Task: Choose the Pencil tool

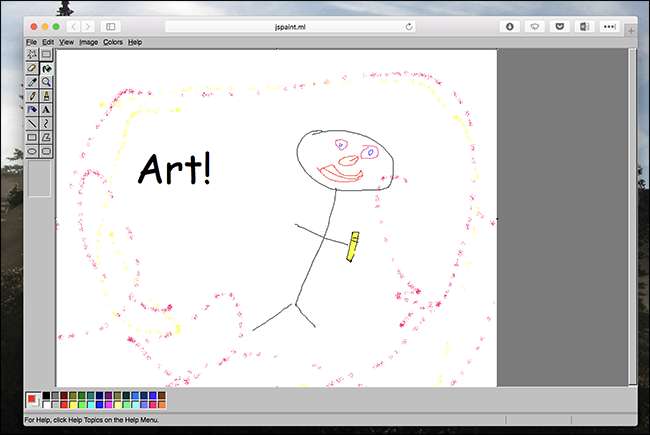Action: click(33, 96)
